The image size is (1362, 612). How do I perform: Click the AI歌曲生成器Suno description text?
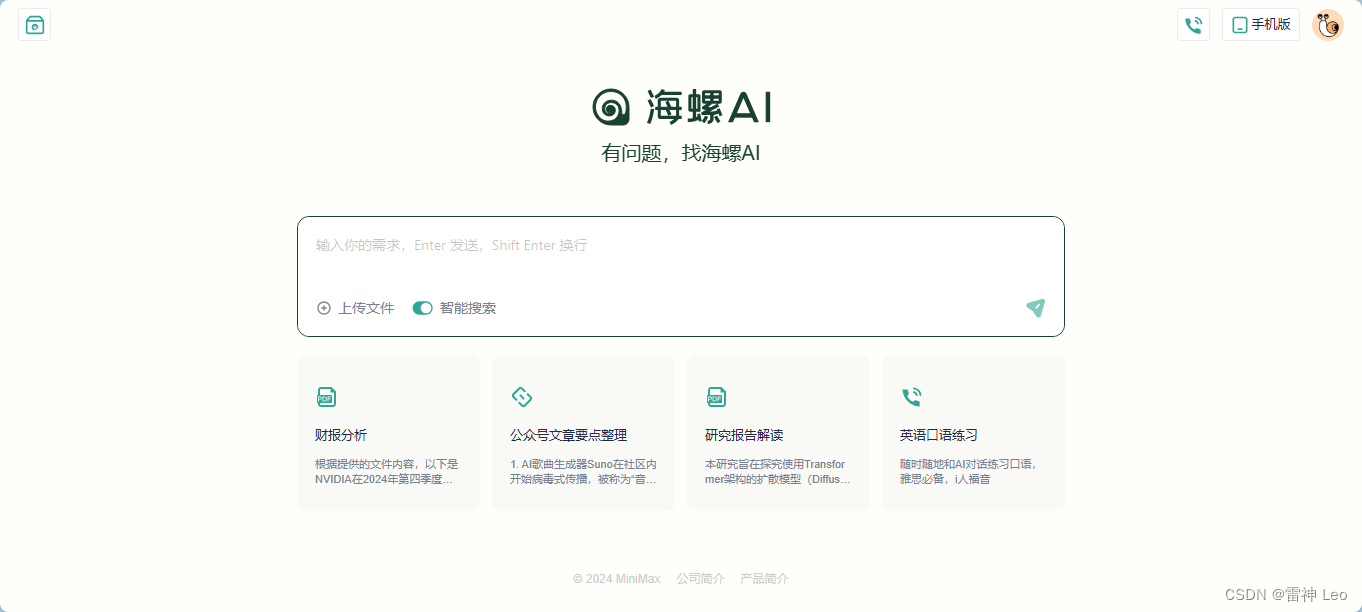(x=583, y=472)
